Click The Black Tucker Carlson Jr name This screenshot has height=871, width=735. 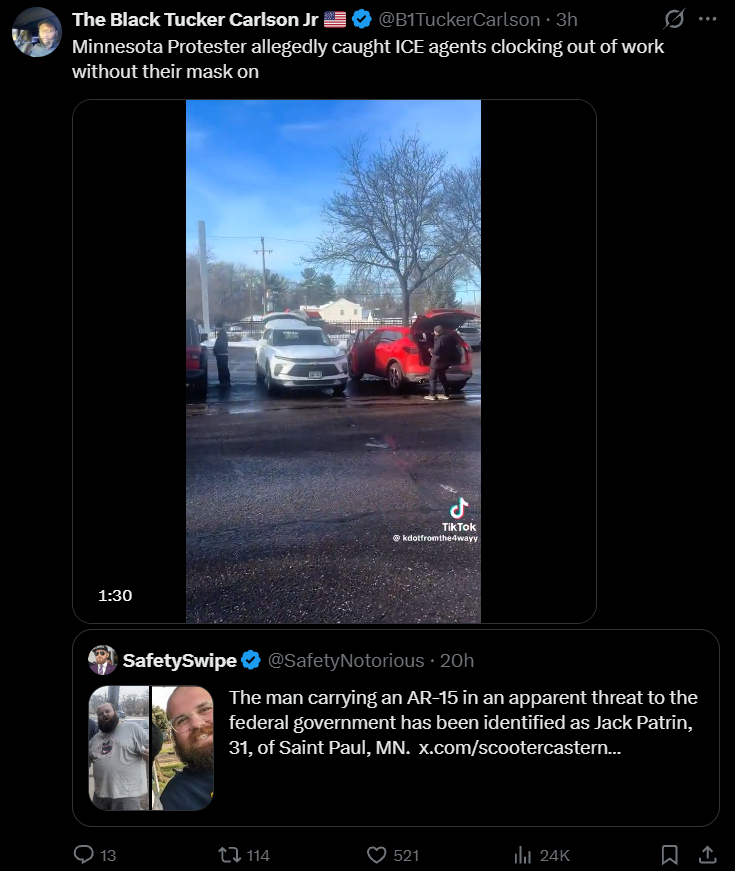click(x=195, y=19)
